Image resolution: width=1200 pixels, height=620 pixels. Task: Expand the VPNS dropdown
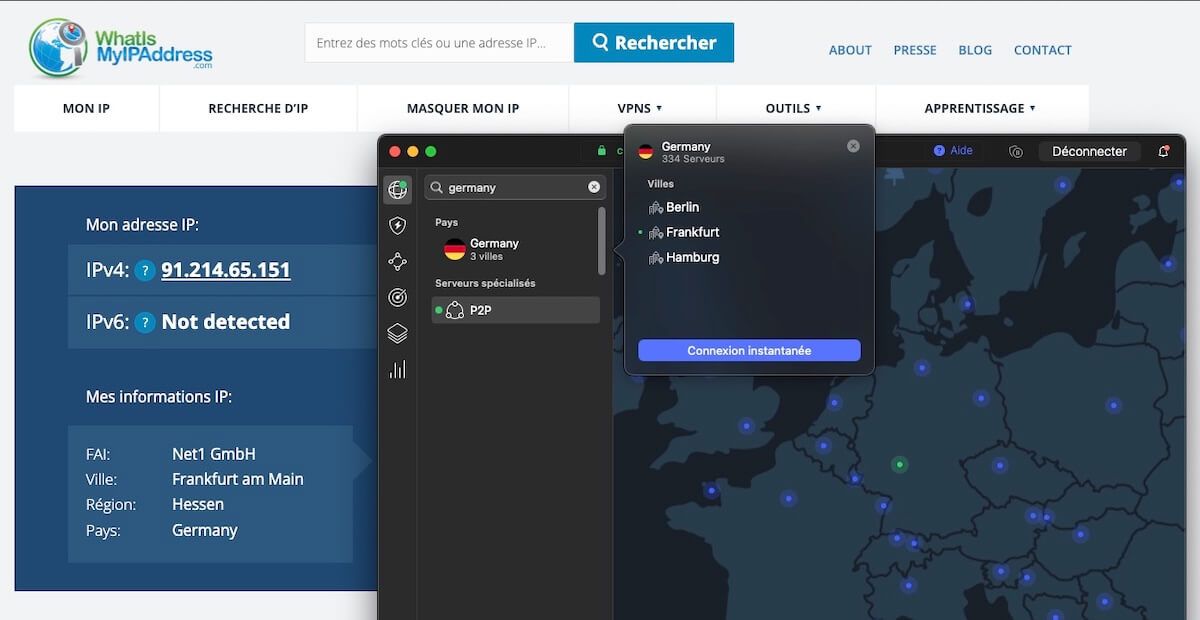(x=641, y=108)
